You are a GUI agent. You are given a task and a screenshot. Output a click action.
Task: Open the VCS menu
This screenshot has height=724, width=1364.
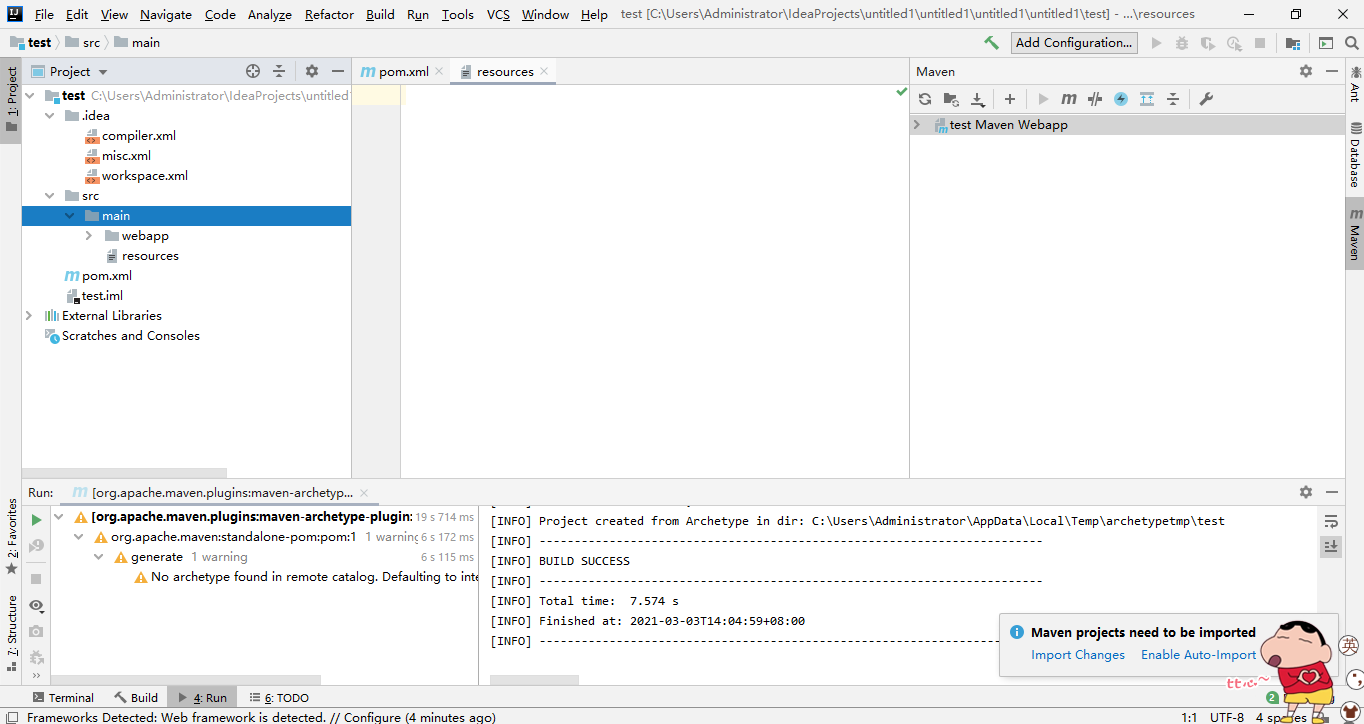point(498,14)
